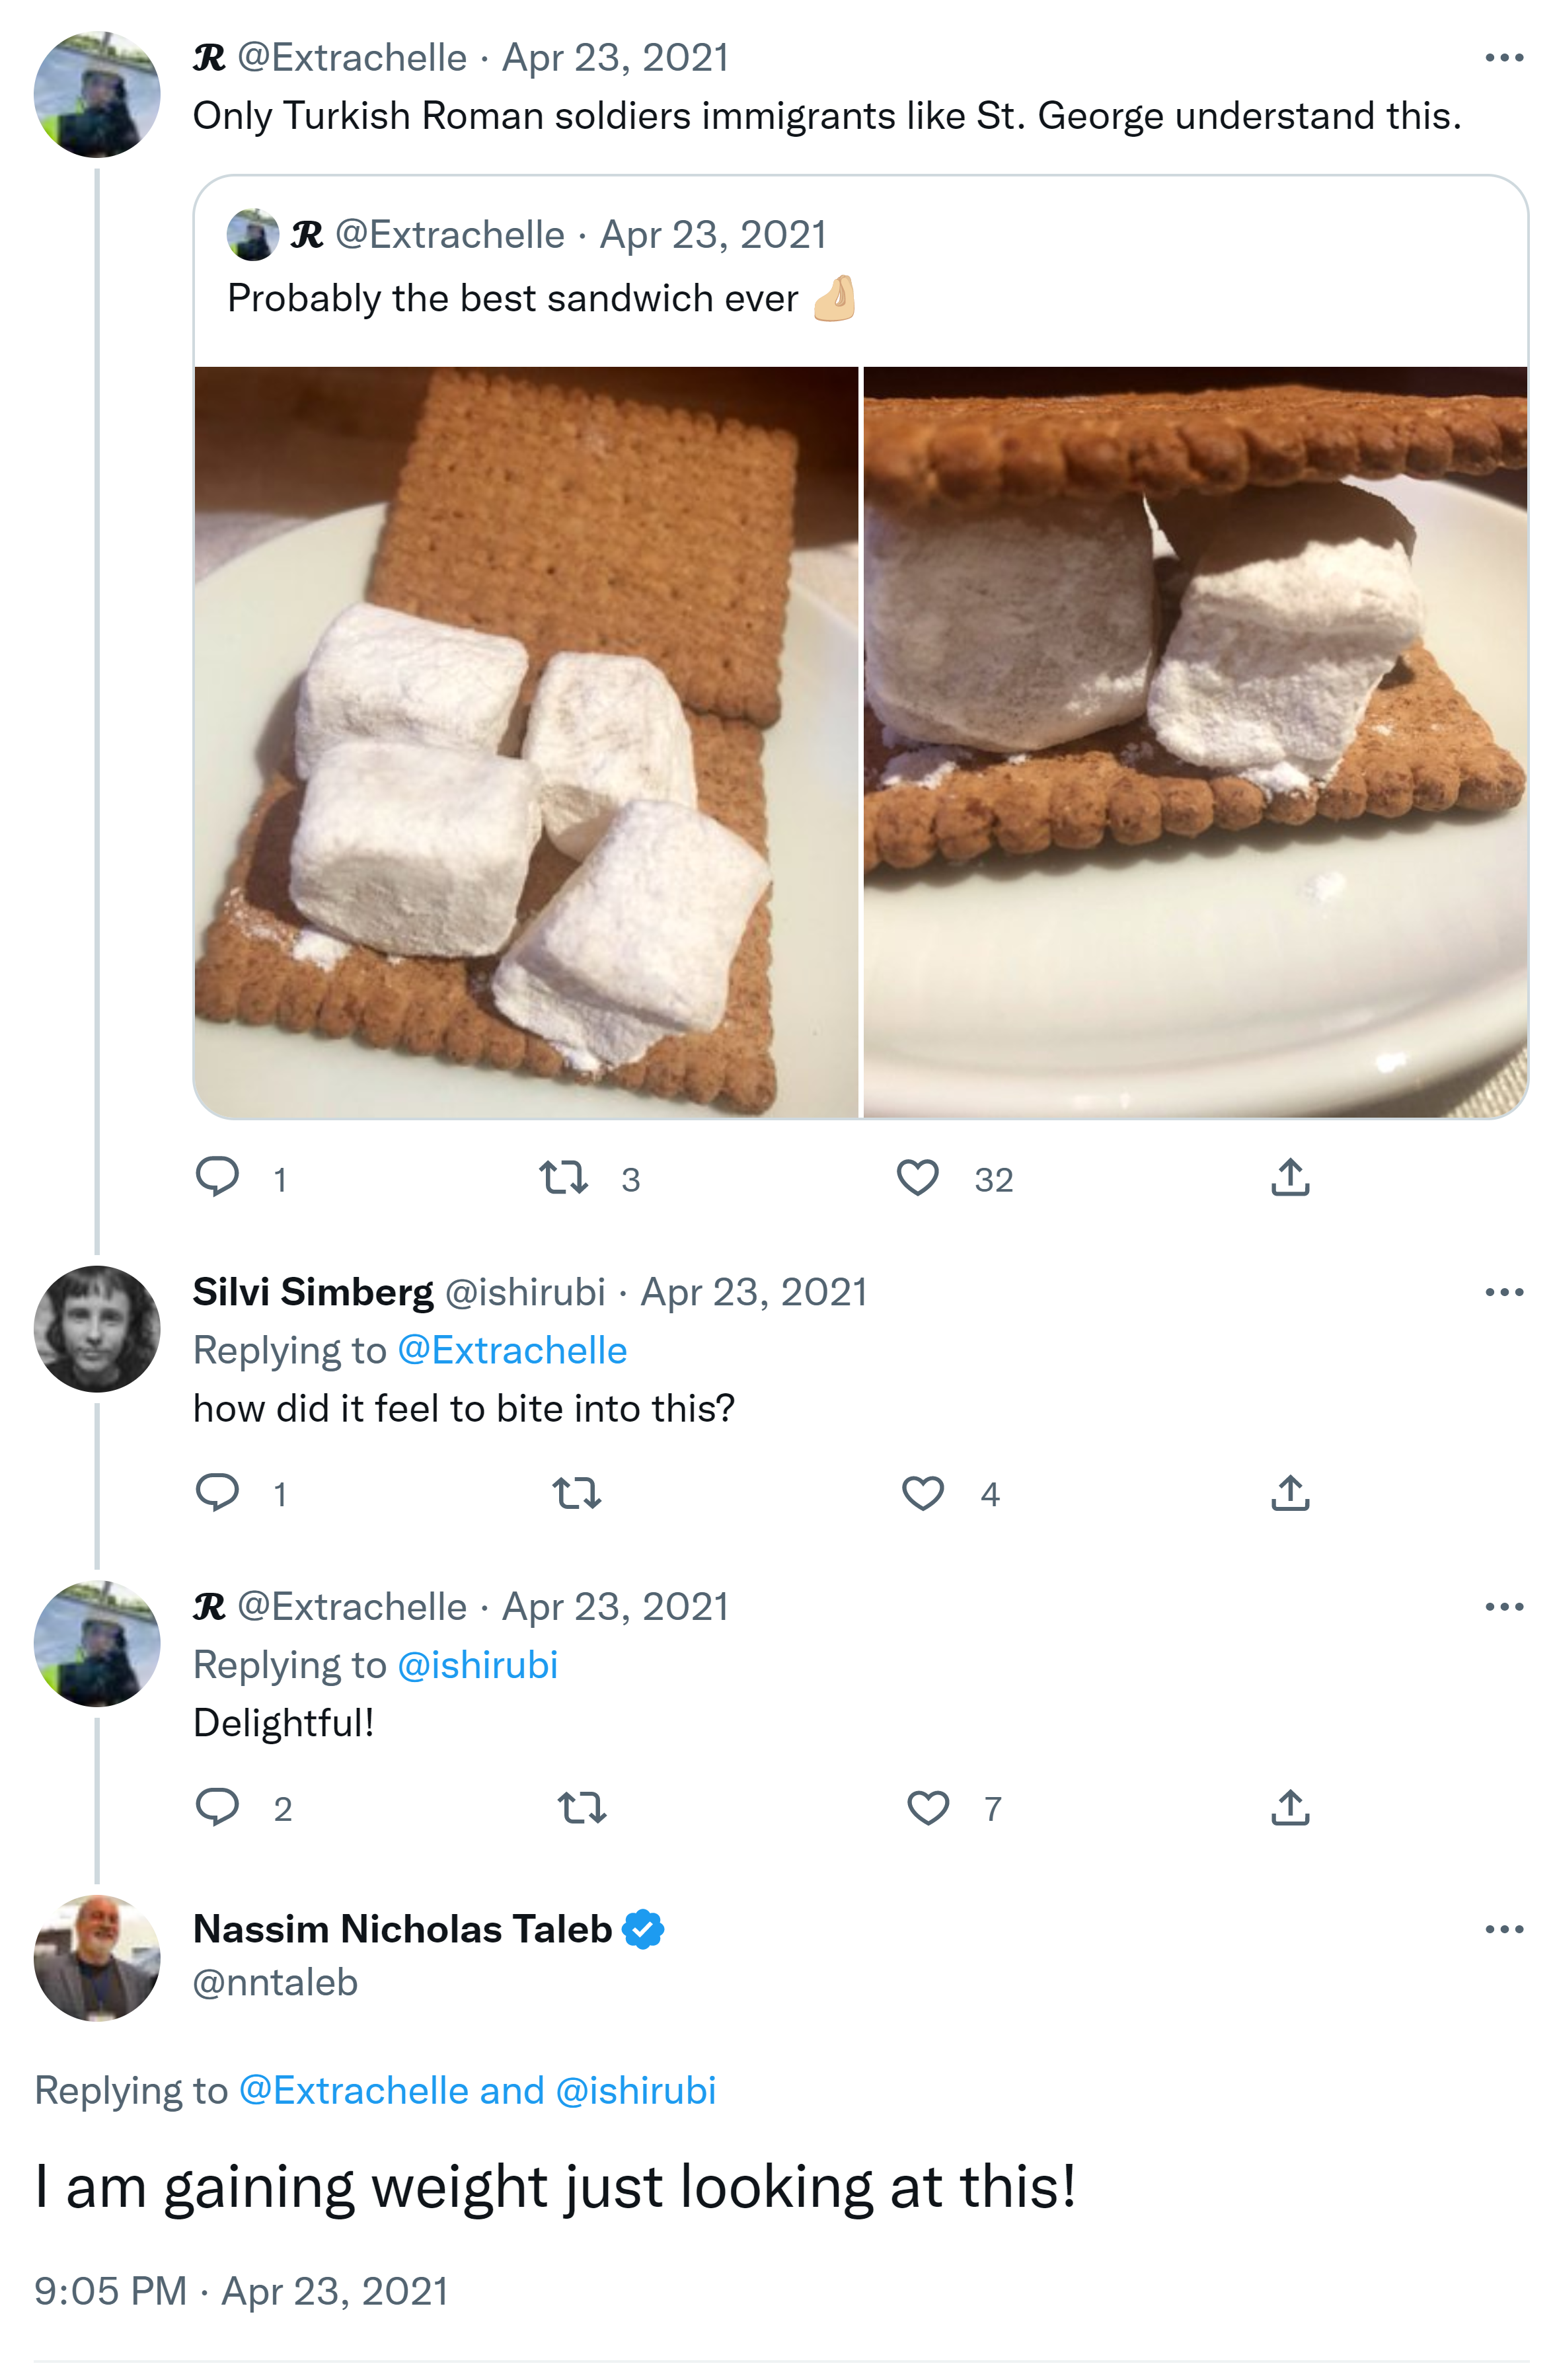
Task: Like Silvi Simberg's tweet
Action: point(922,1493)
